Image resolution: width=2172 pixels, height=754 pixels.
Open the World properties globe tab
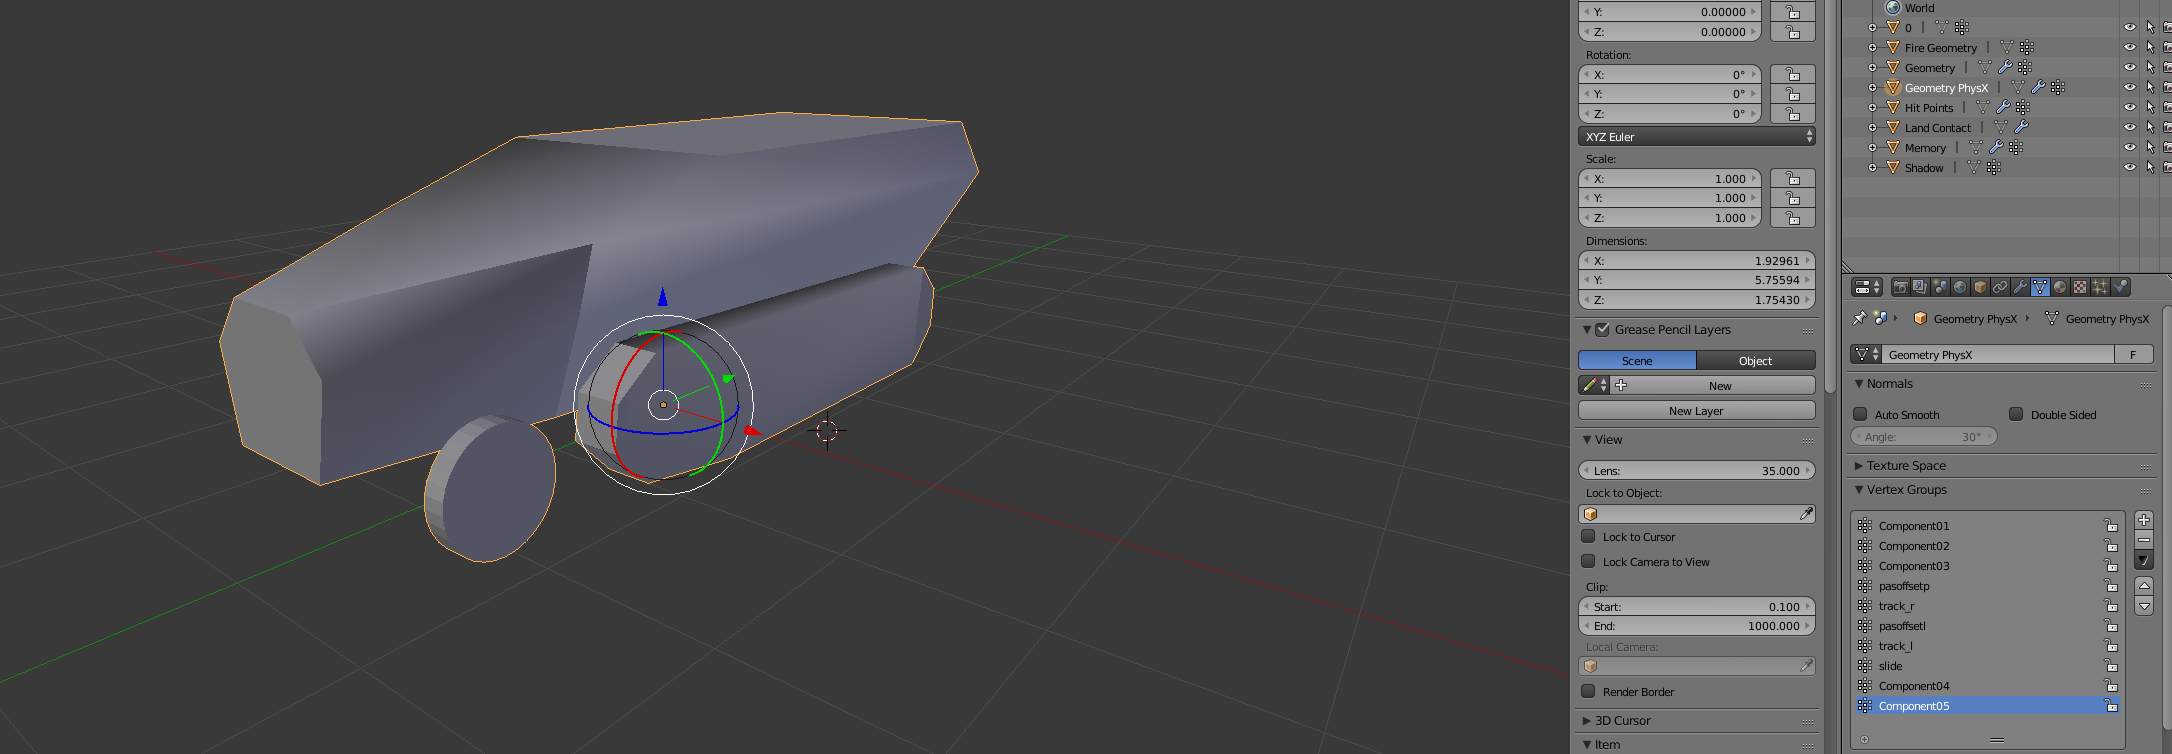click(x=1960, y=287)
